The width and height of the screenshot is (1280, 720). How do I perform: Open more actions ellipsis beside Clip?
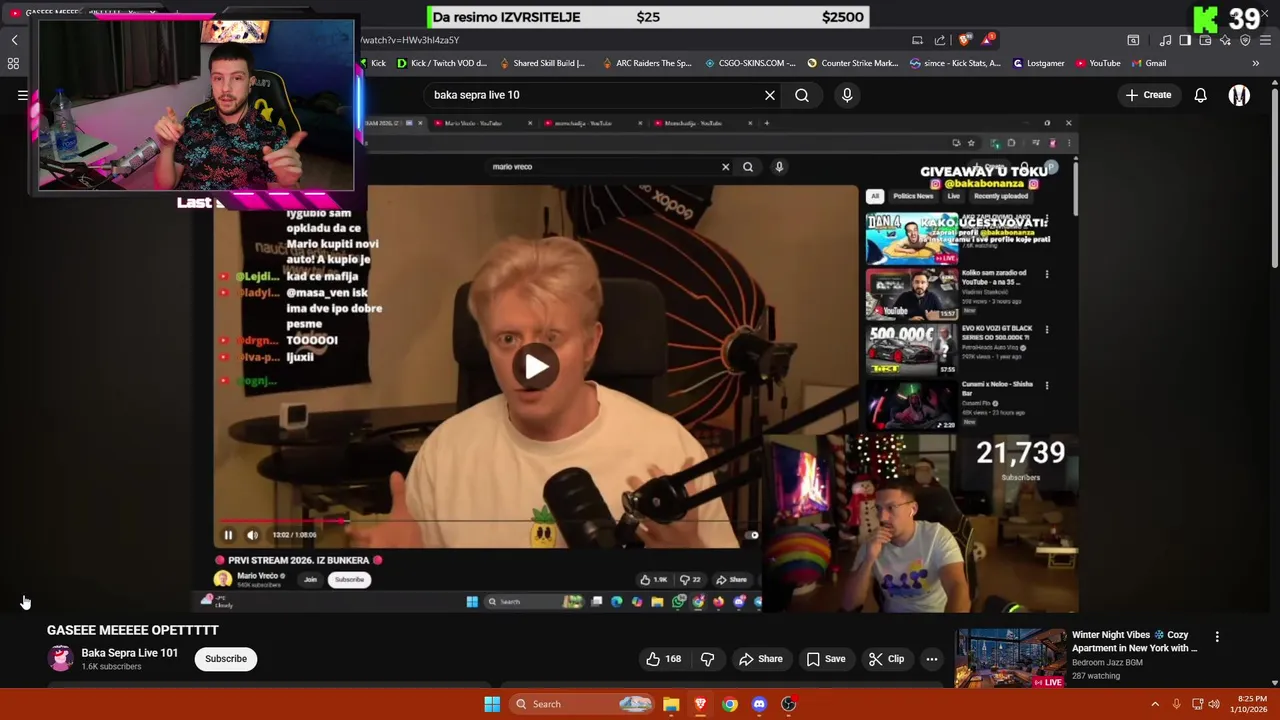point(932,659)
